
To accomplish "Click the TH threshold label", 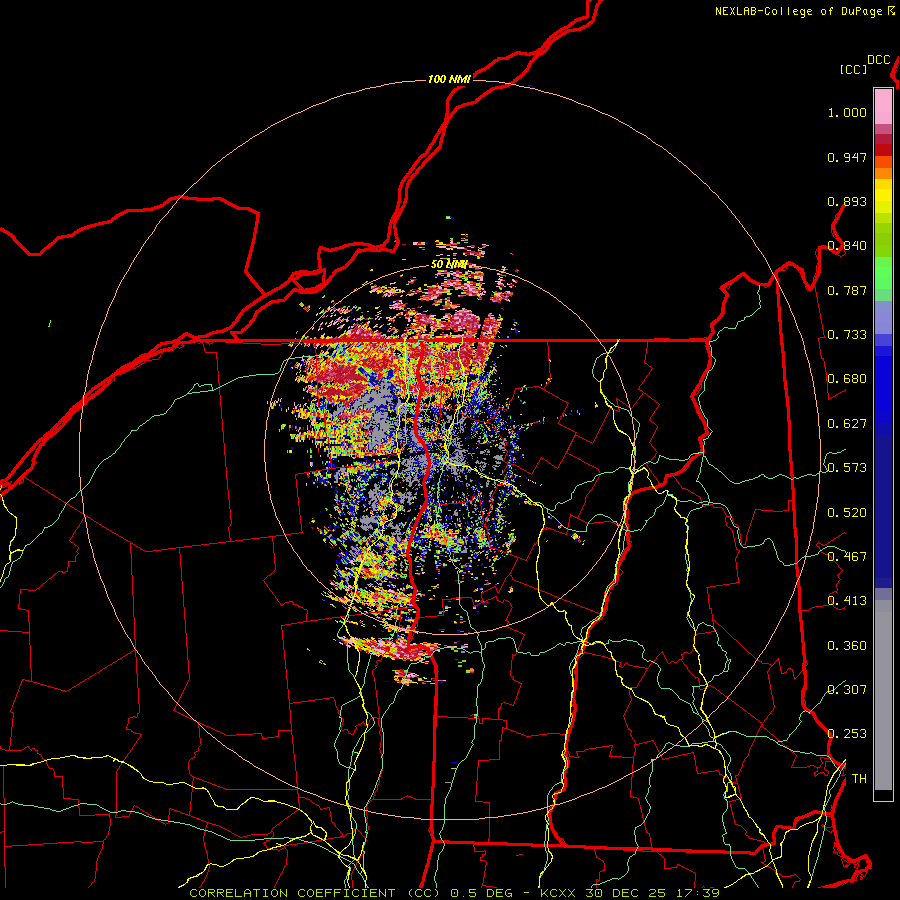I will click(859, 779).
